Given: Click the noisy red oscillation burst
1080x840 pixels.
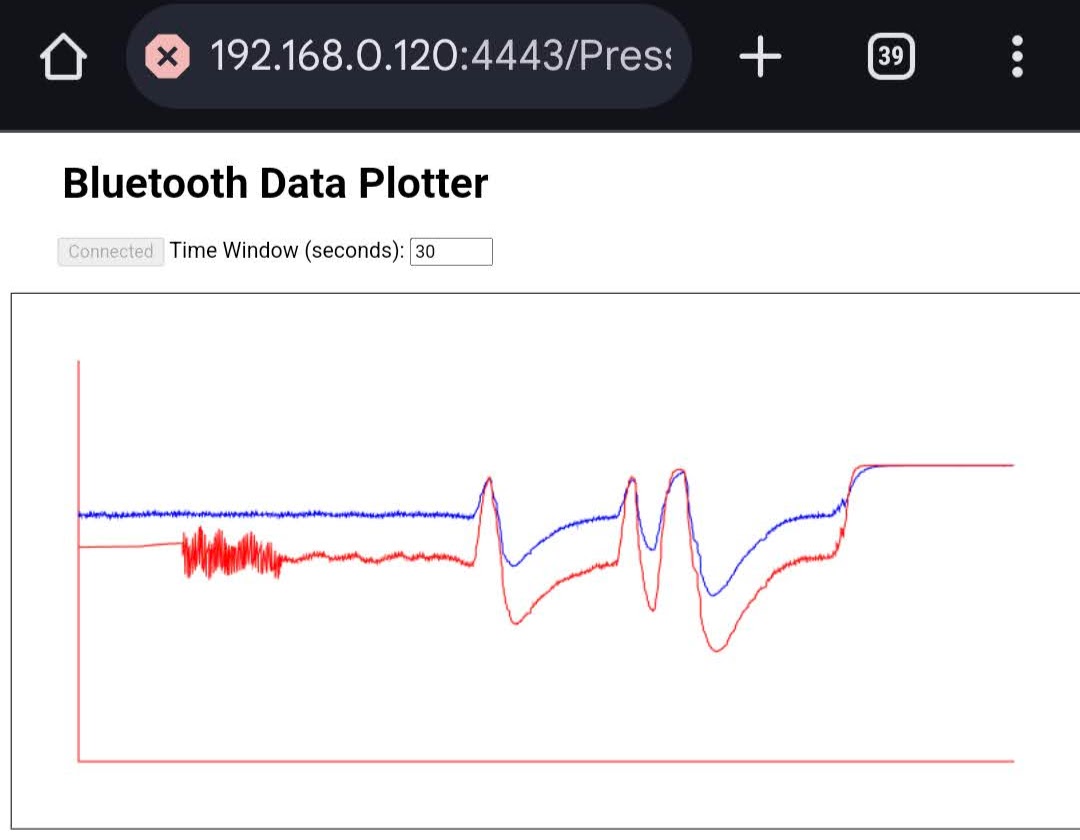Looking at the screenshot, I should tap(230, 555).
